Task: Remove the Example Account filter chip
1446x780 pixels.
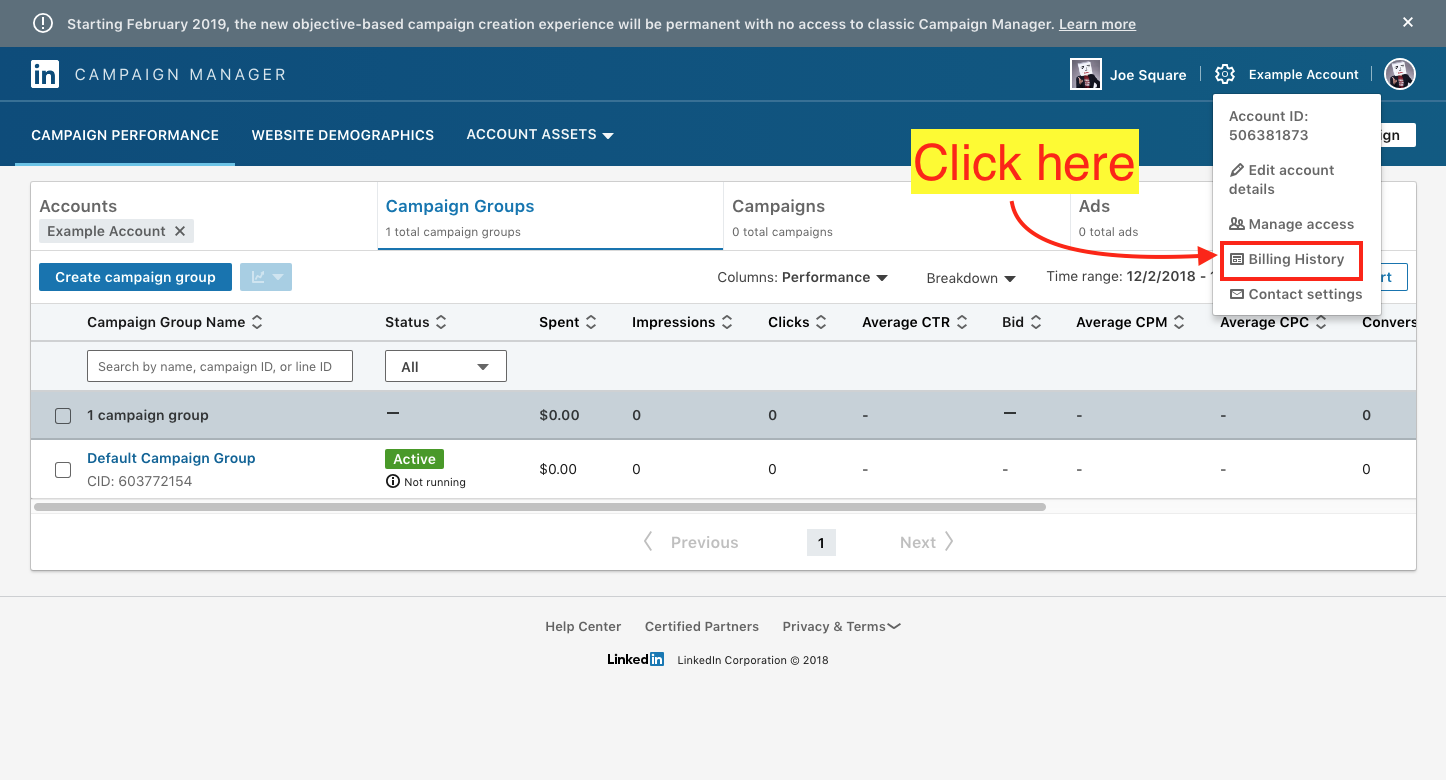Action: pos(180,231)
